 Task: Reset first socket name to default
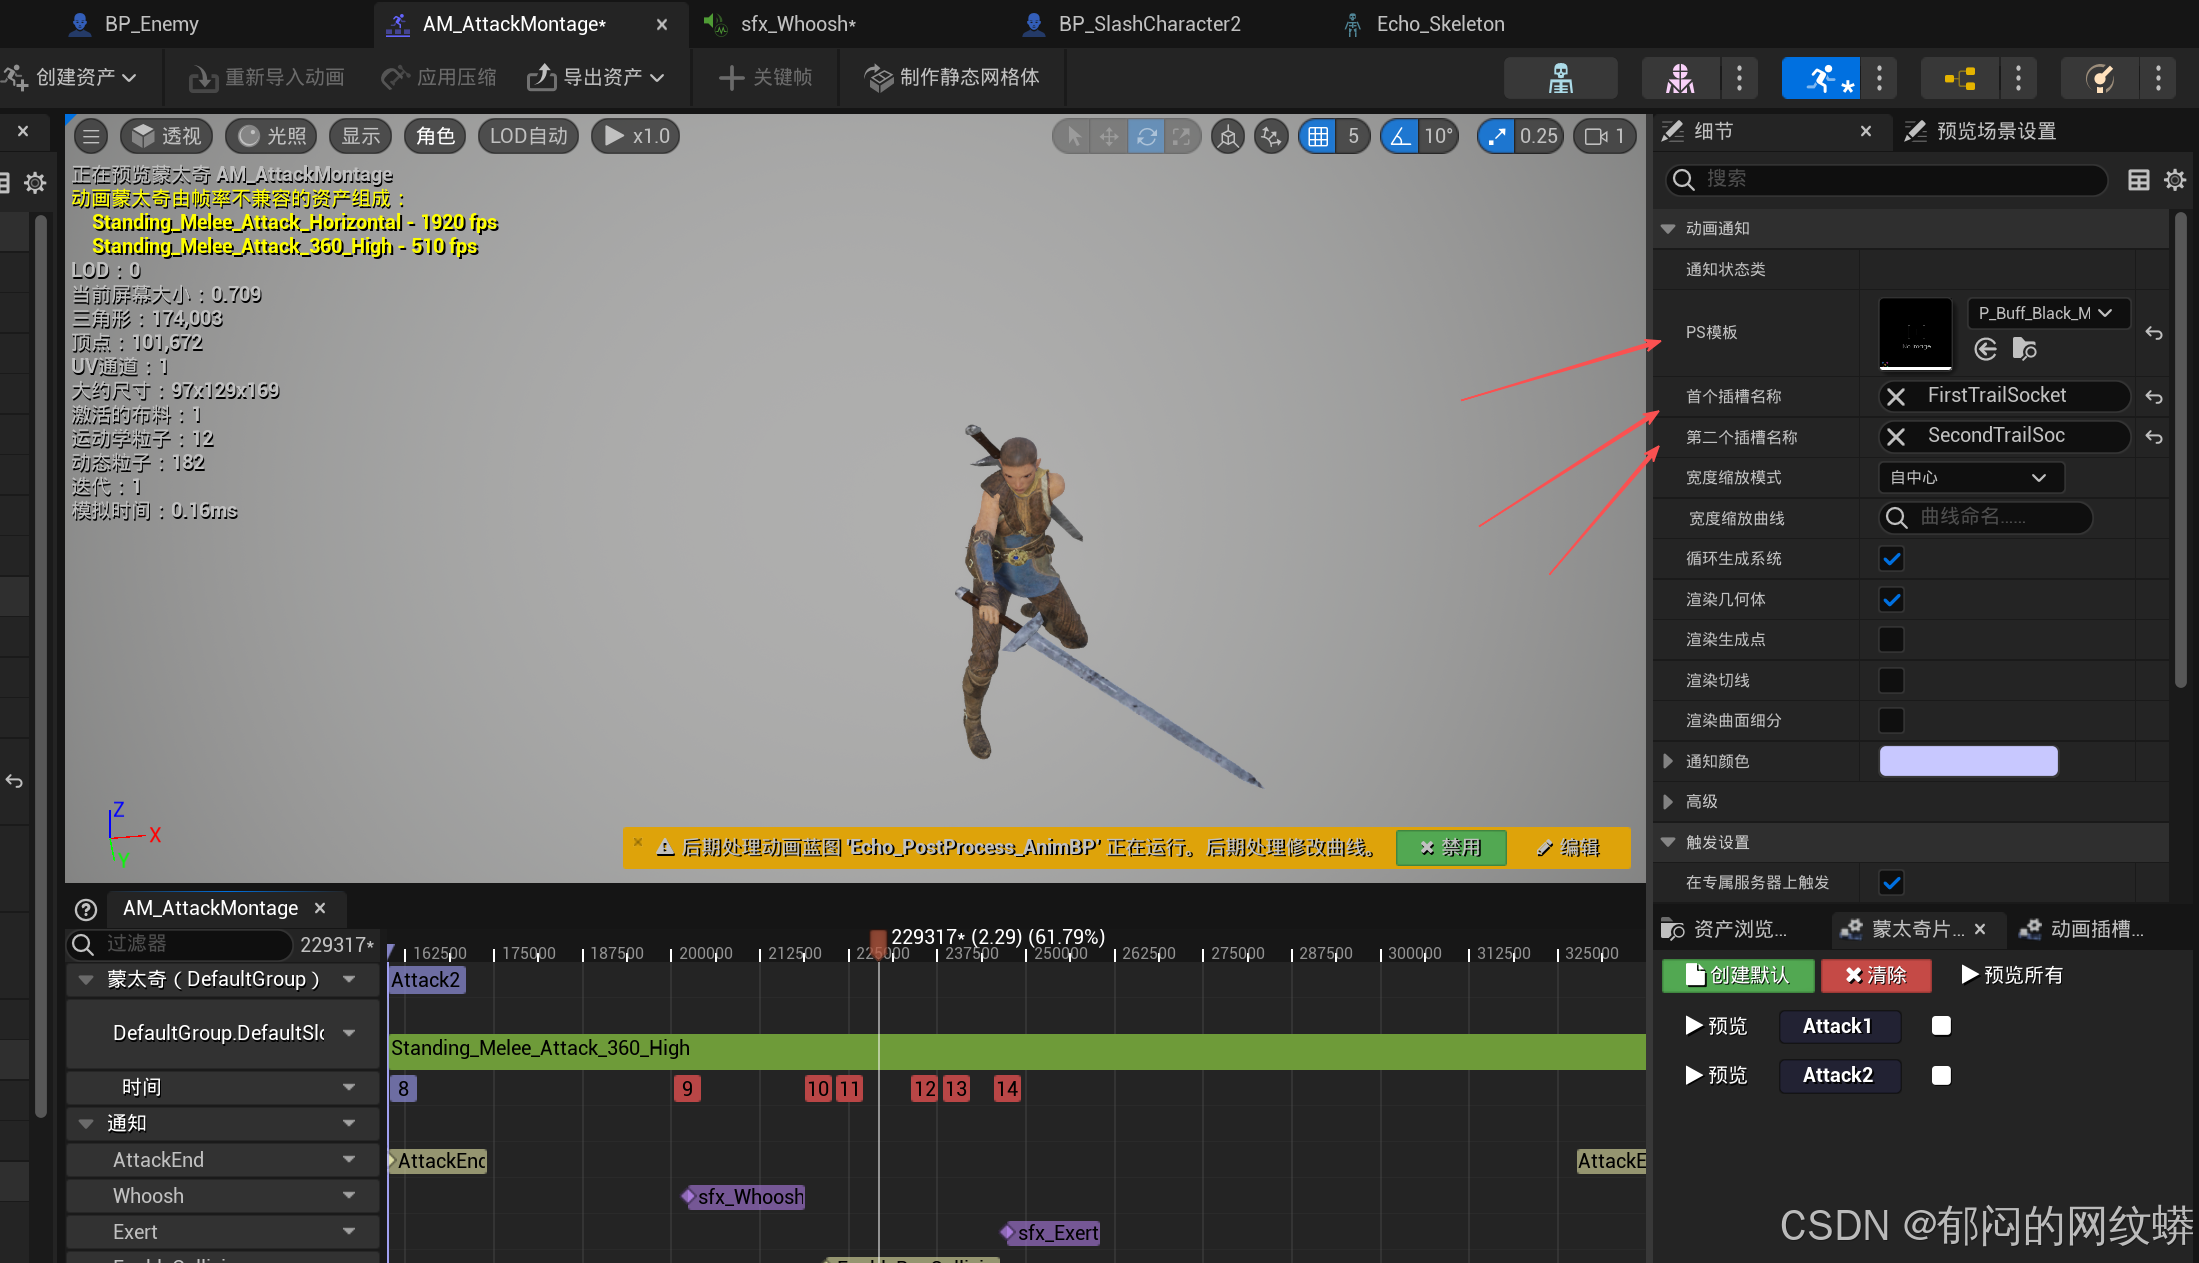pos(2154,397)
